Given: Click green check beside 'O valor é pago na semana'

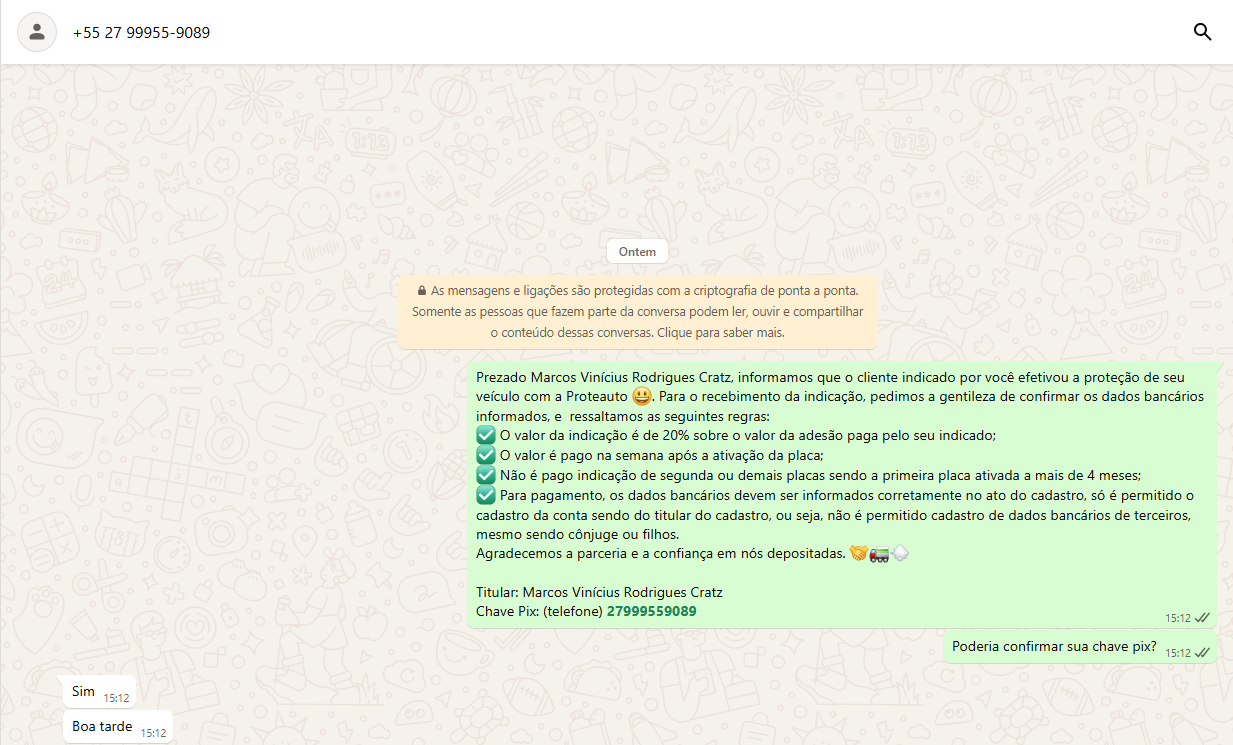Looking at the screenshot, I should click(x=486, y=455).
